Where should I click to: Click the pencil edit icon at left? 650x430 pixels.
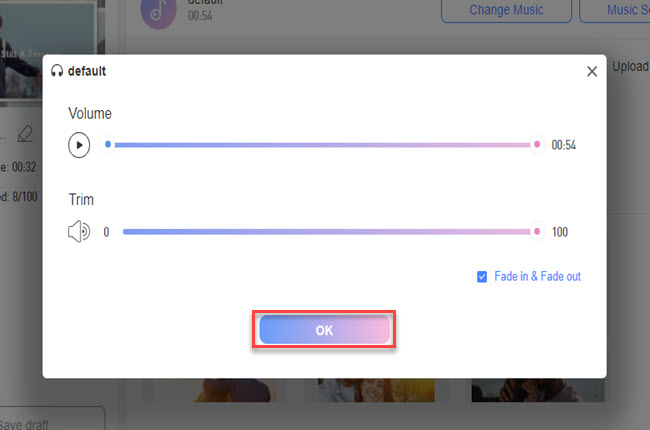pyautogui.click(x=25, y=132)
